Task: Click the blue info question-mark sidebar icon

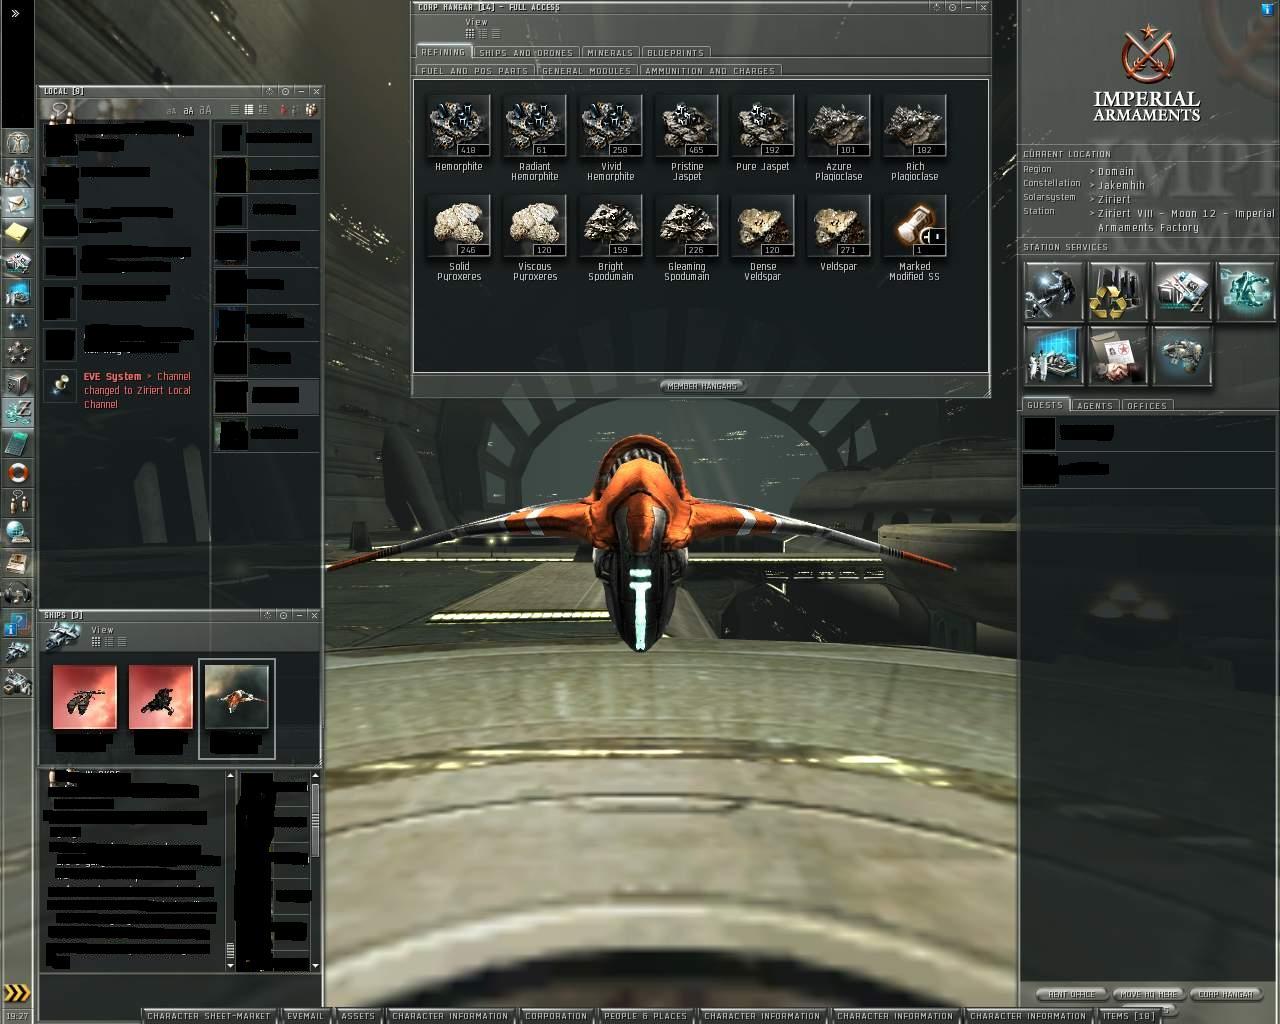Action: [x=17, y=625]
